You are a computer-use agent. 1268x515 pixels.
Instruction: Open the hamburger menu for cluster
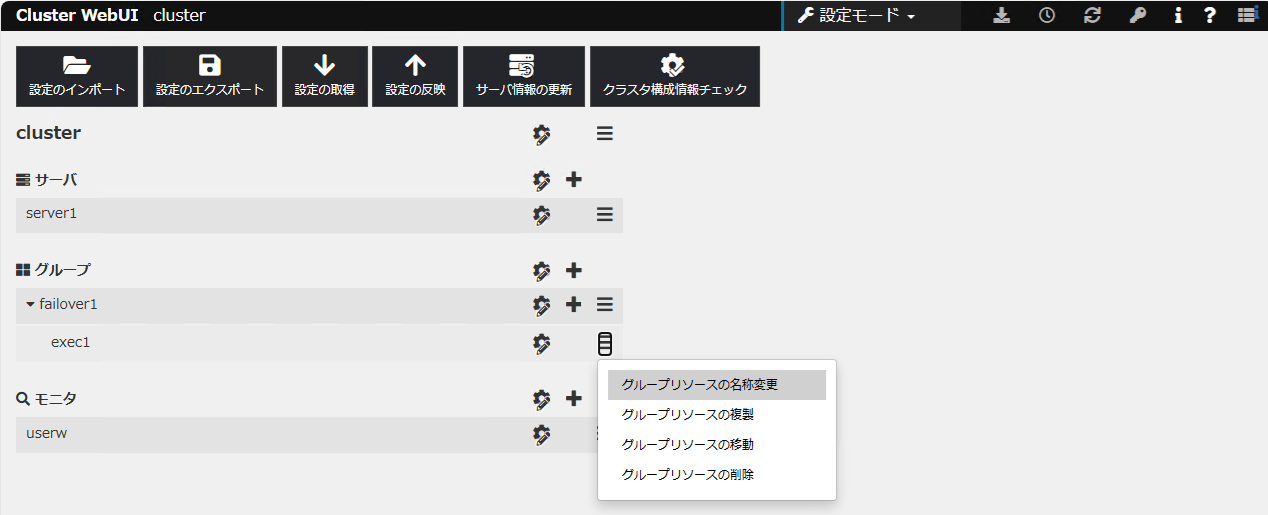605,133
